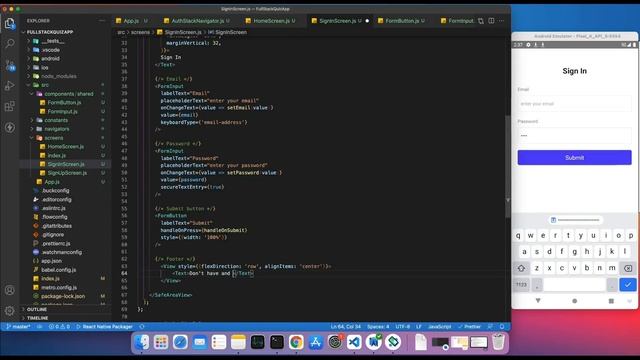Tap the blue checkmark key on emulator keyboard

tap(628, 284)
